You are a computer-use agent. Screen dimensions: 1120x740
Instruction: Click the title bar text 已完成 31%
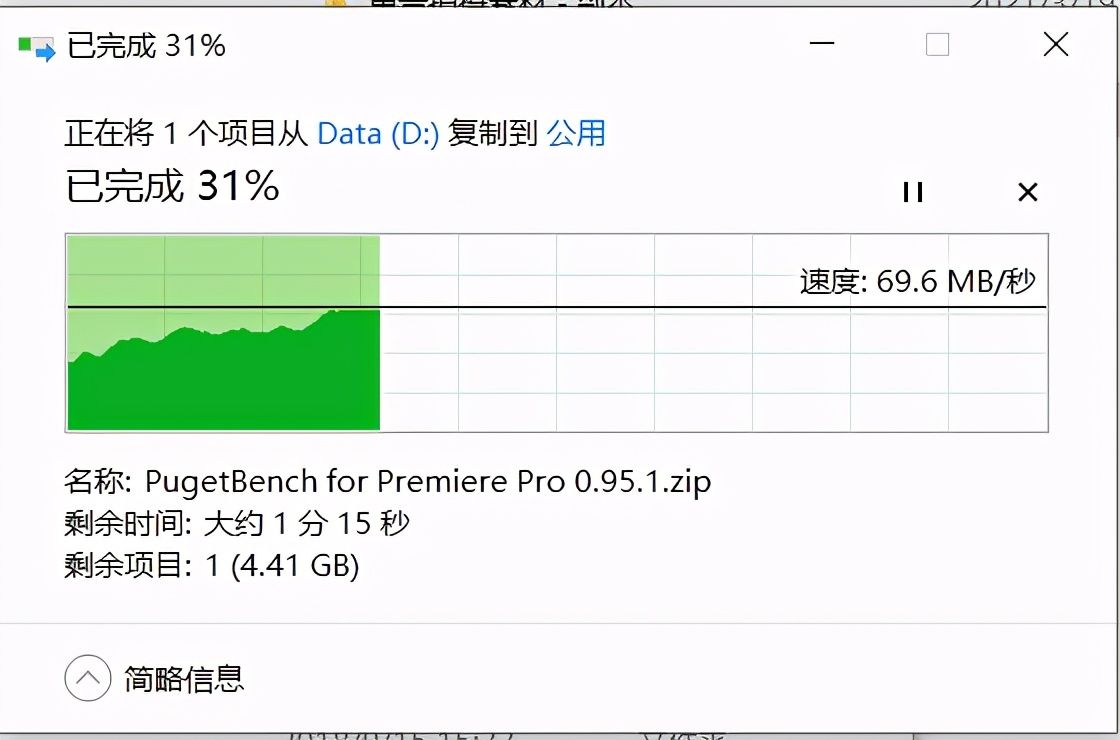click(146, 46)
